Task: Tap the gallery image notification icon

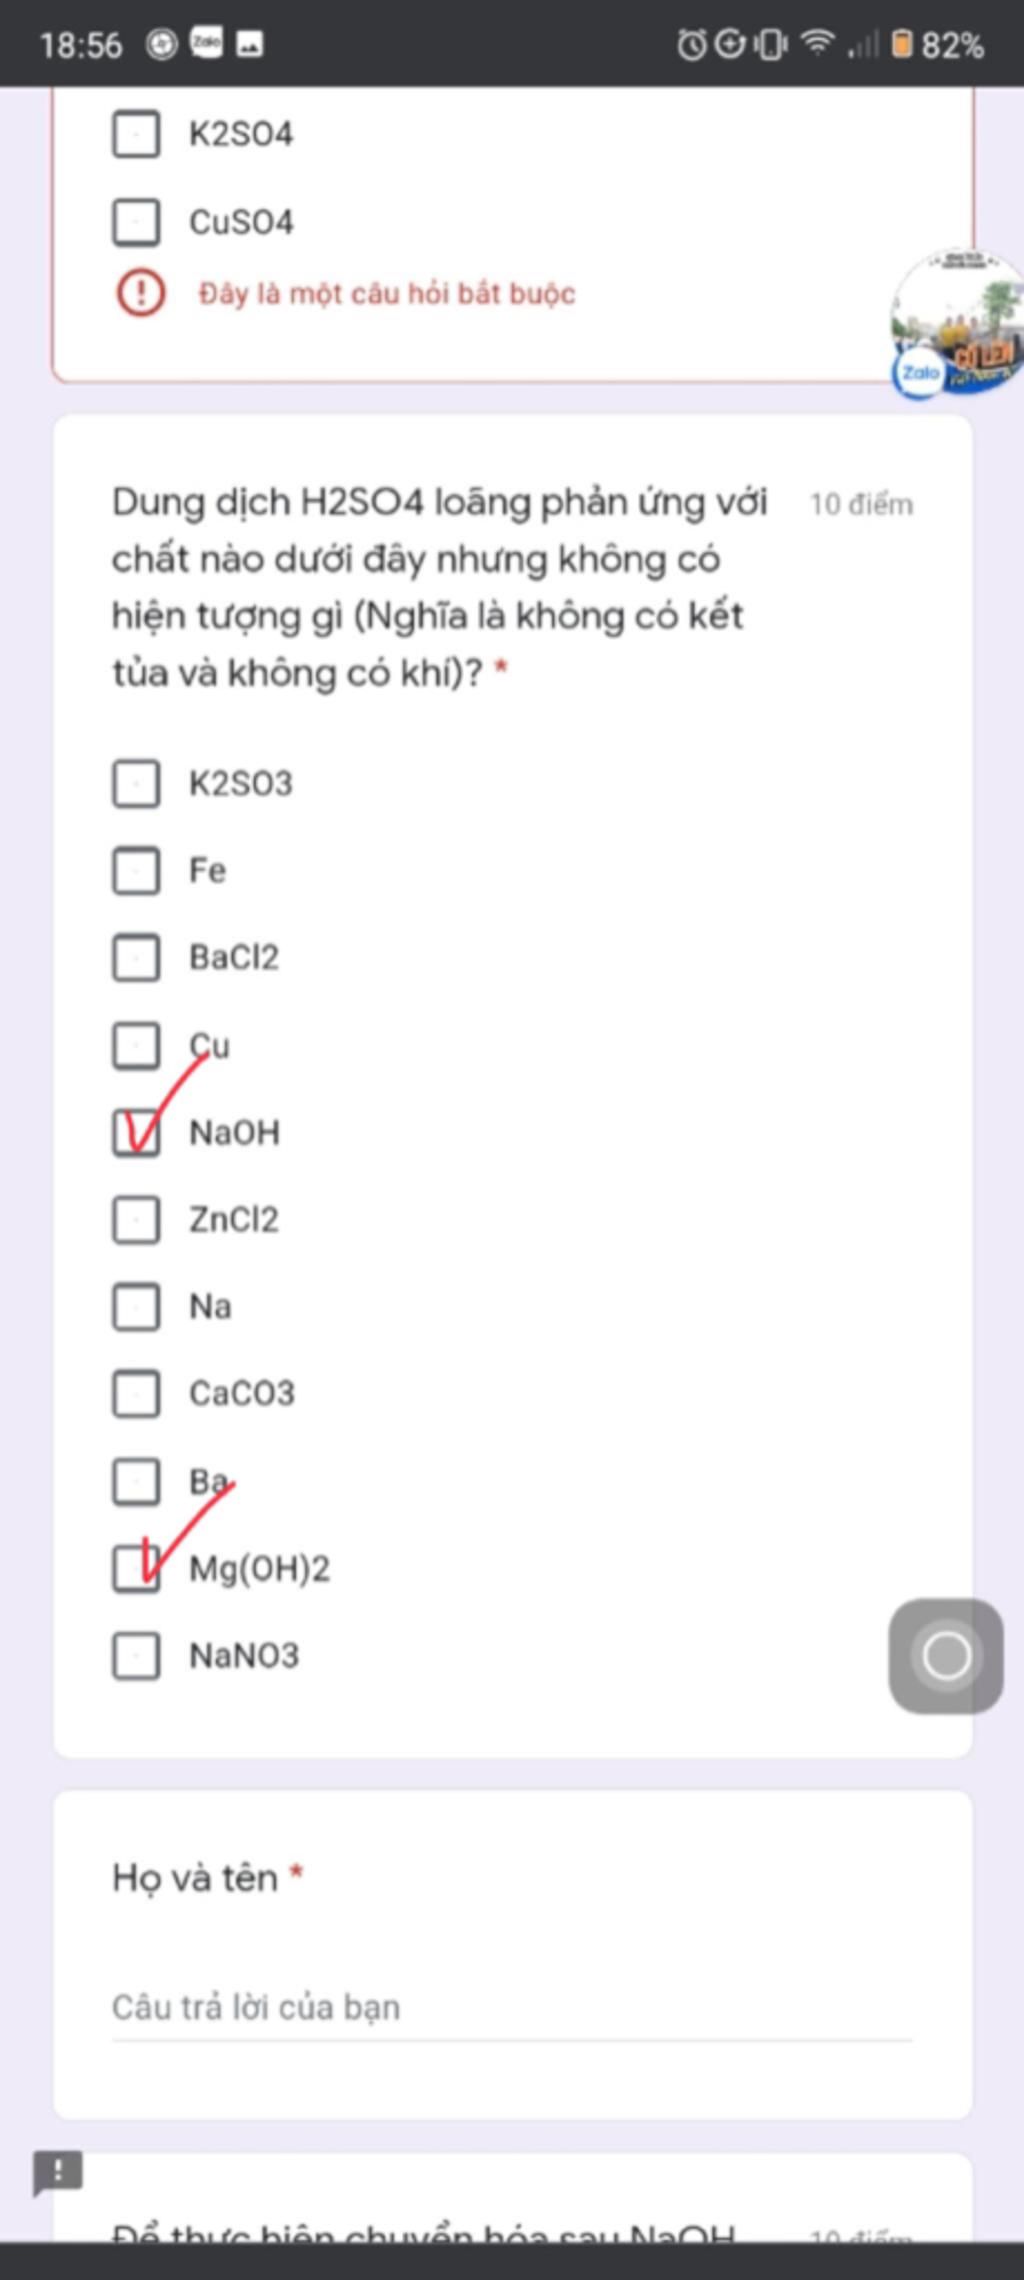Action: coord(250,44)
